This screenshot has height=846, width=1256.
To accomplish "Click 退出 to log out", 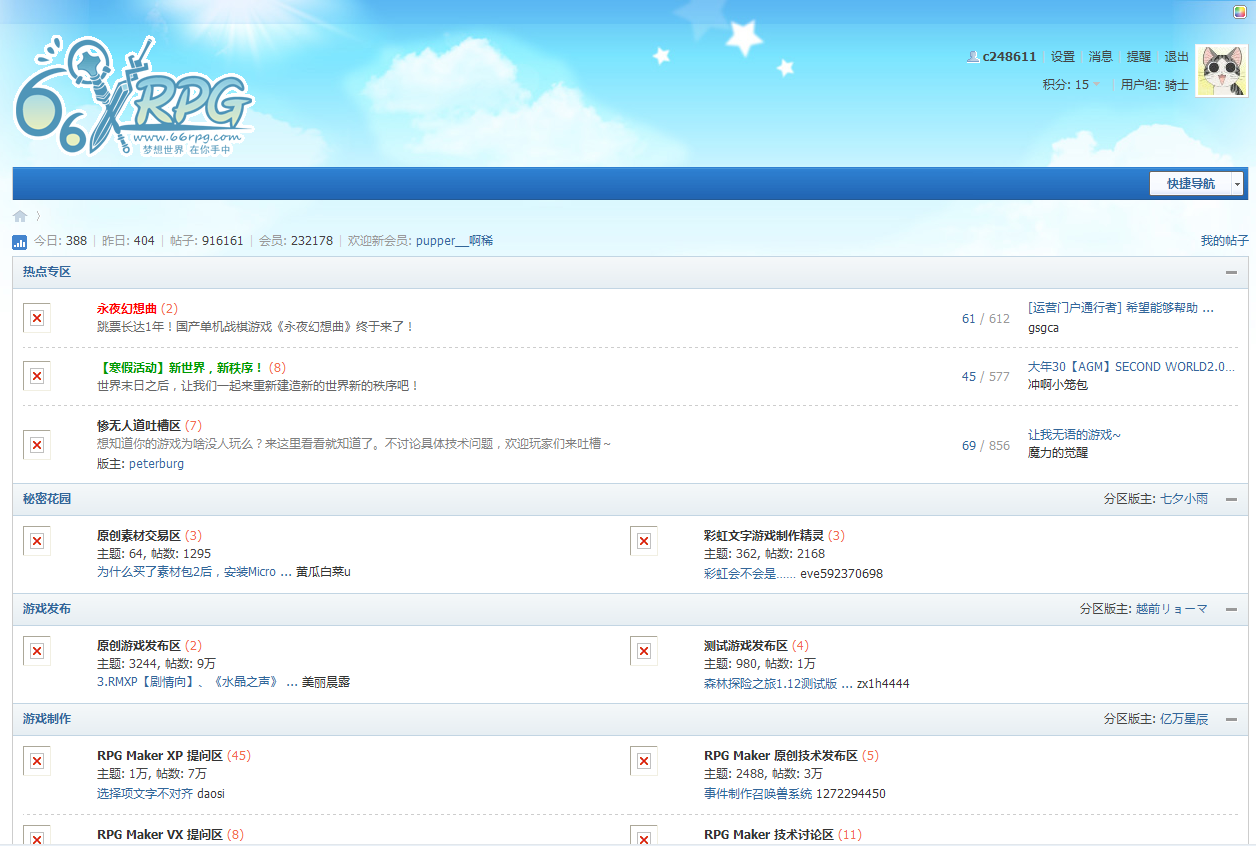I will point(1177,57).
